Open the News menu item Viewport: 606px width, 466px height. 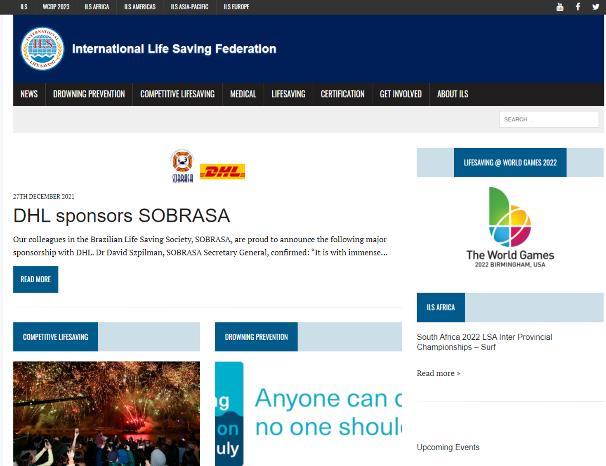pos(29,94)
